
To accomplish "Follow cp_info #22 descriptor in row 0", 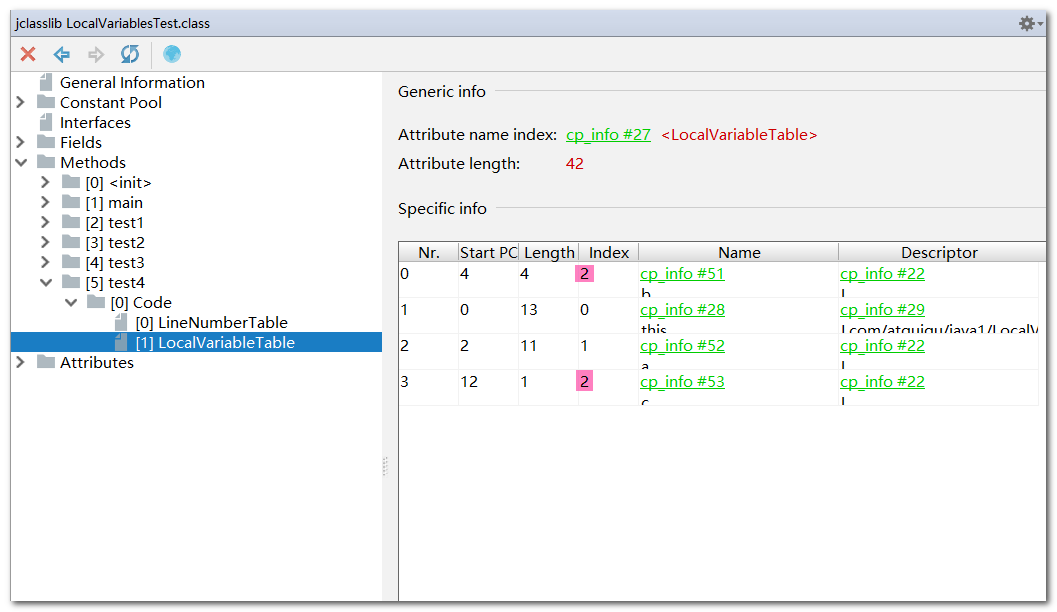I will (882, 274).
